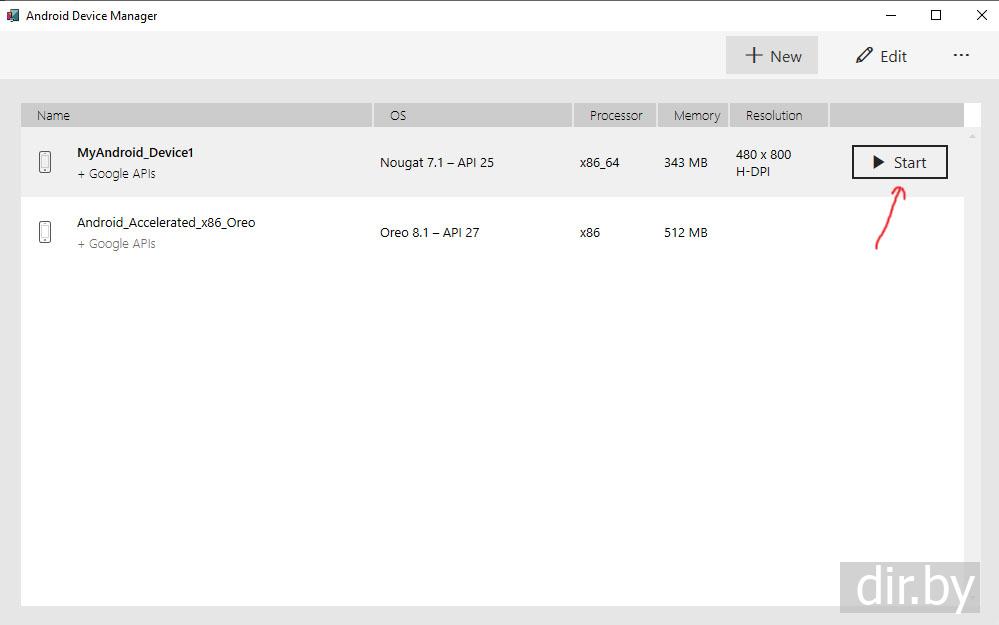Viewport: 999px width, 625px height.
Task: Create a new device with New button
Action: tap(772, 55)
